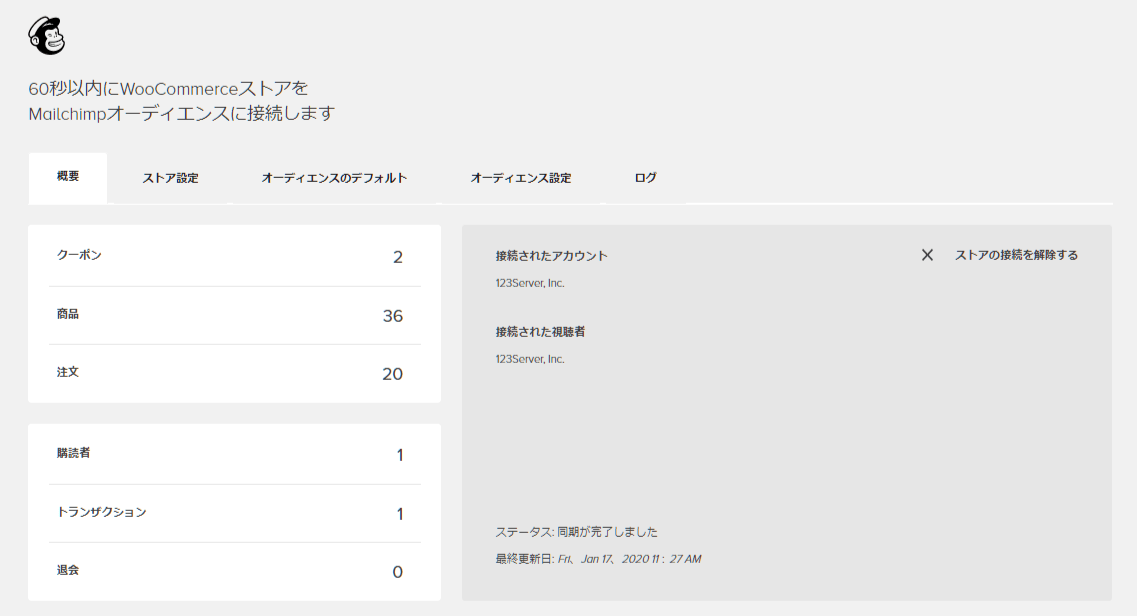Screen dimensions: 1137x616
Task: Select the トランザクション row label
Action: pos(102,512)
